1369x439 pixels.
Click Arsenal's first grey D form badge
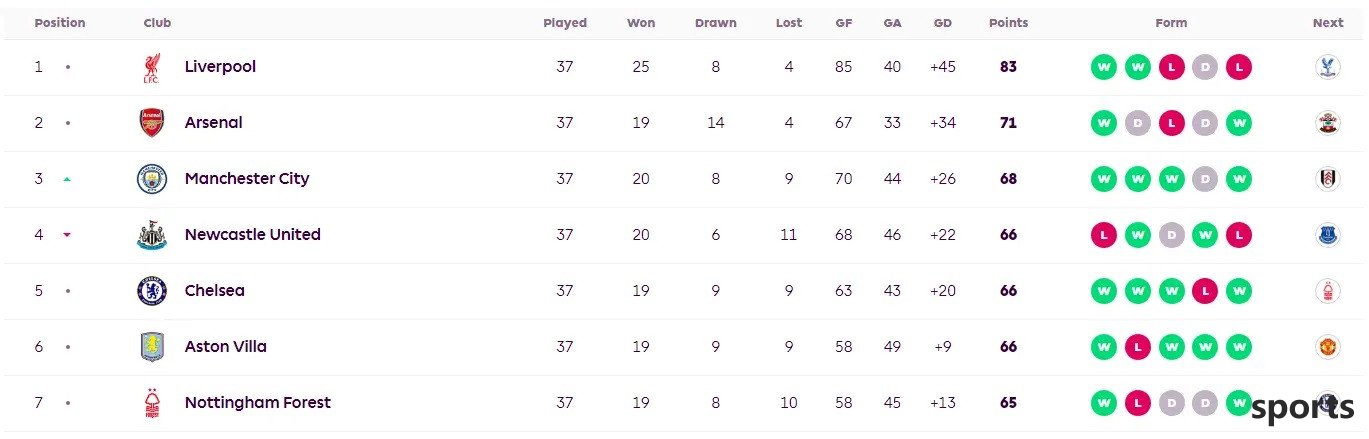[1138, 123]
